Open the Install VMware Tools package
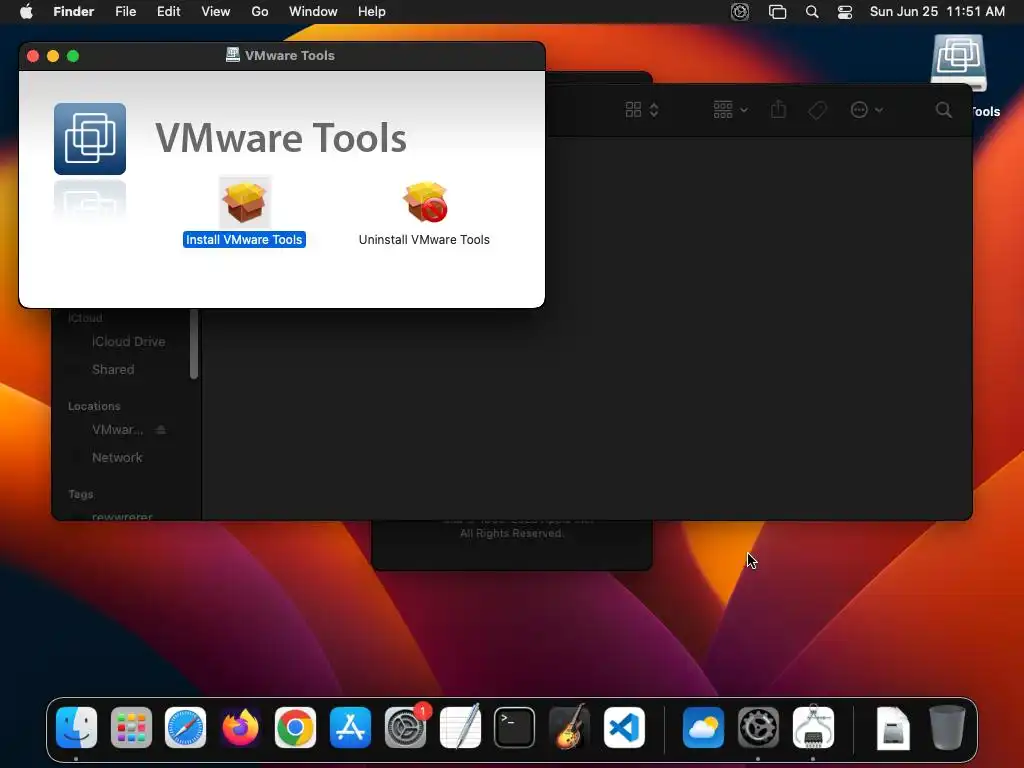 [x=245, y=201]
